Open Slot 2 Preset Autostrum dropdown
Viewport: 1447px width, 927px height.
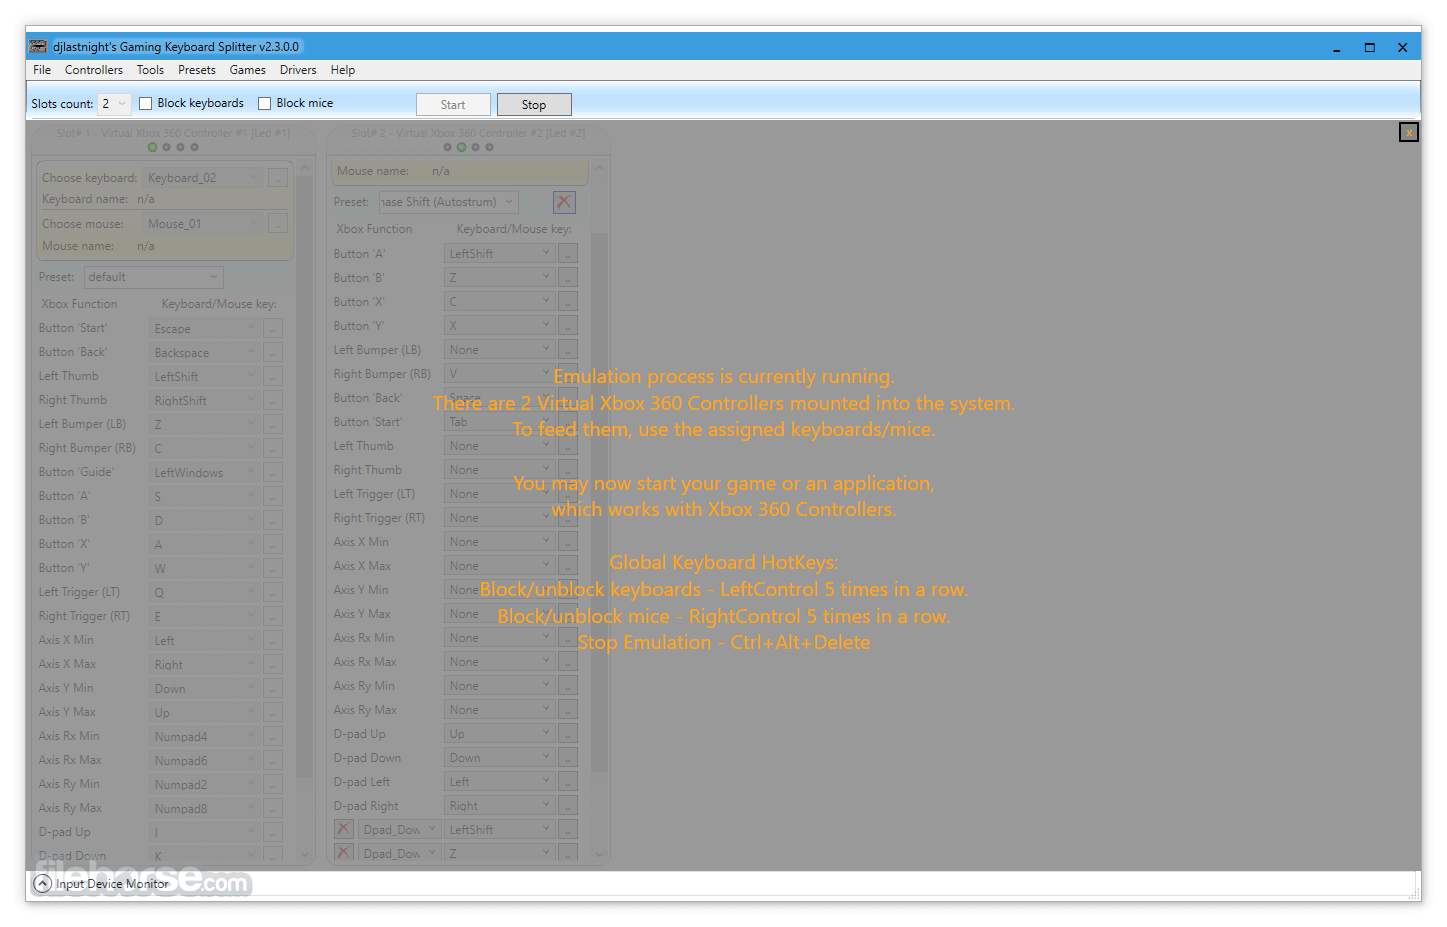pyautogui.click(x=448, y=202)
